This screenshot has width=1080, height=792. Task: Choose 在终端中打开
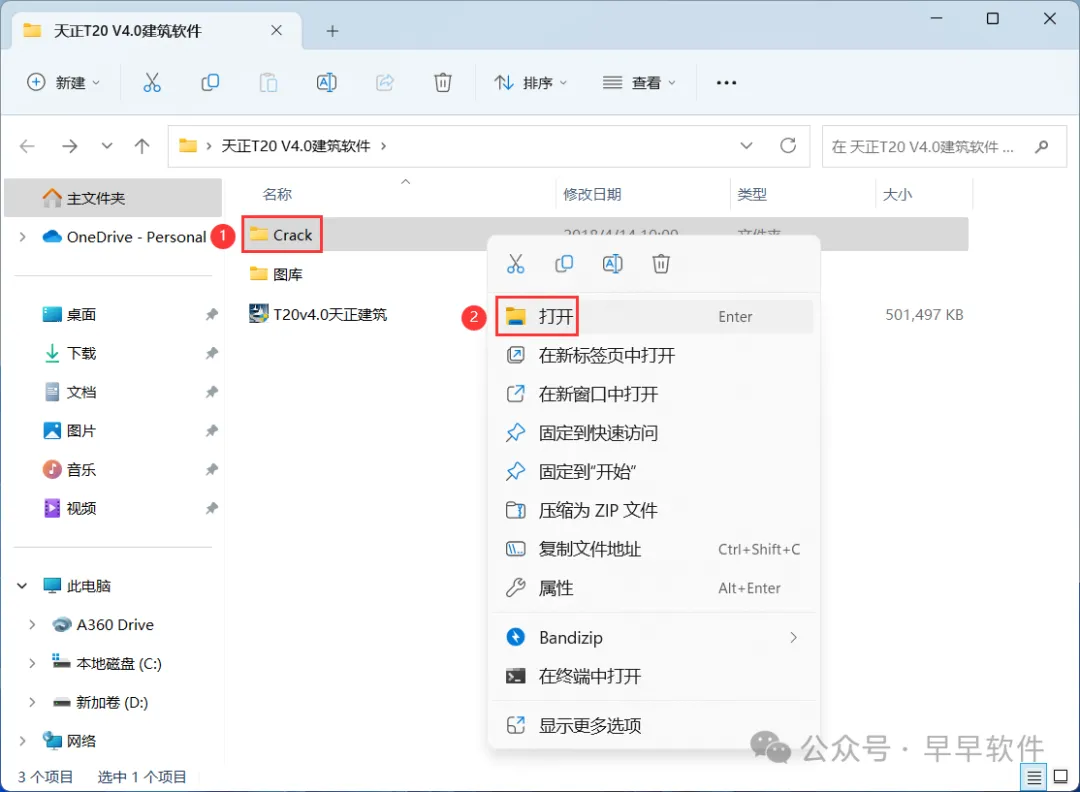tap(654, 676)
